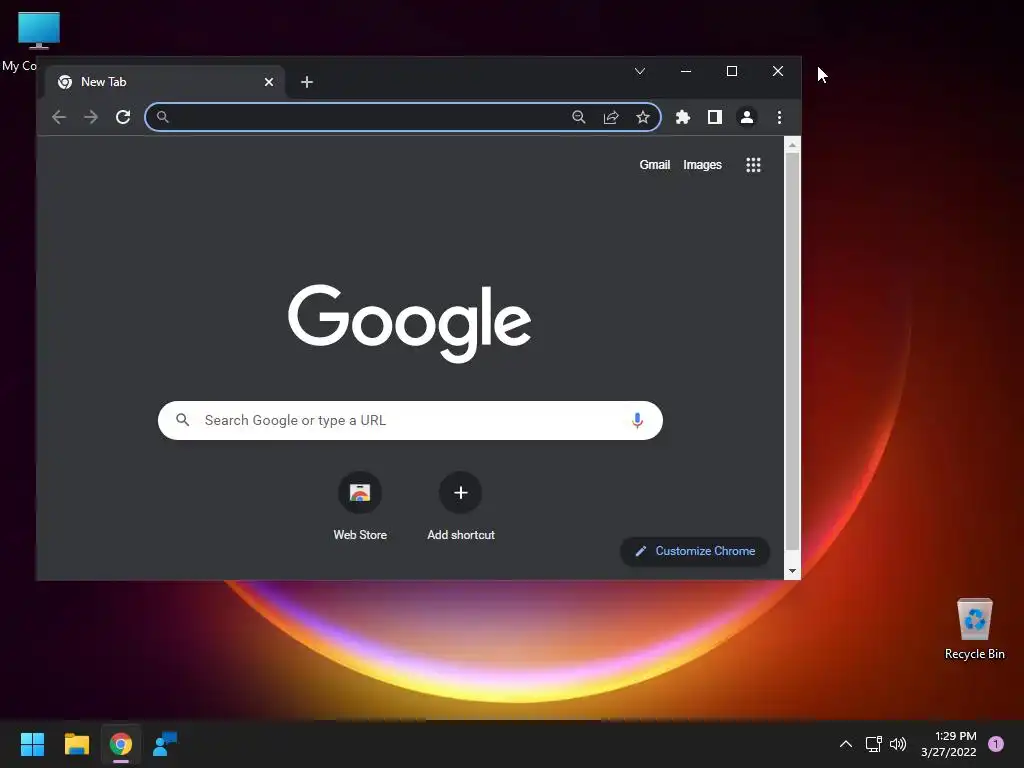Open the Windows Start menu
Viewport: 1024px width, 768px height.
click(x=32, y=744)
